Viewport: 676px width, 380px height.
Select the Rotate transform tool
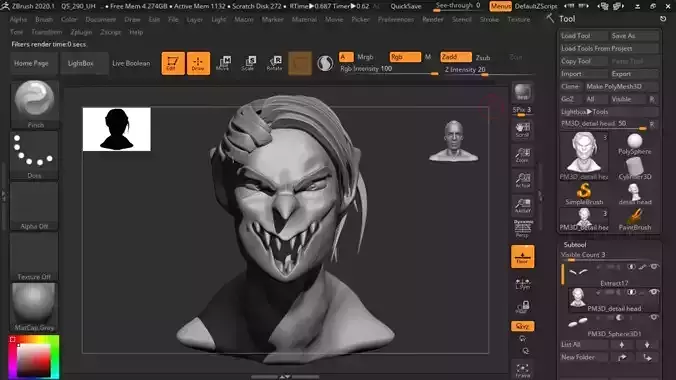click(274, 63)
